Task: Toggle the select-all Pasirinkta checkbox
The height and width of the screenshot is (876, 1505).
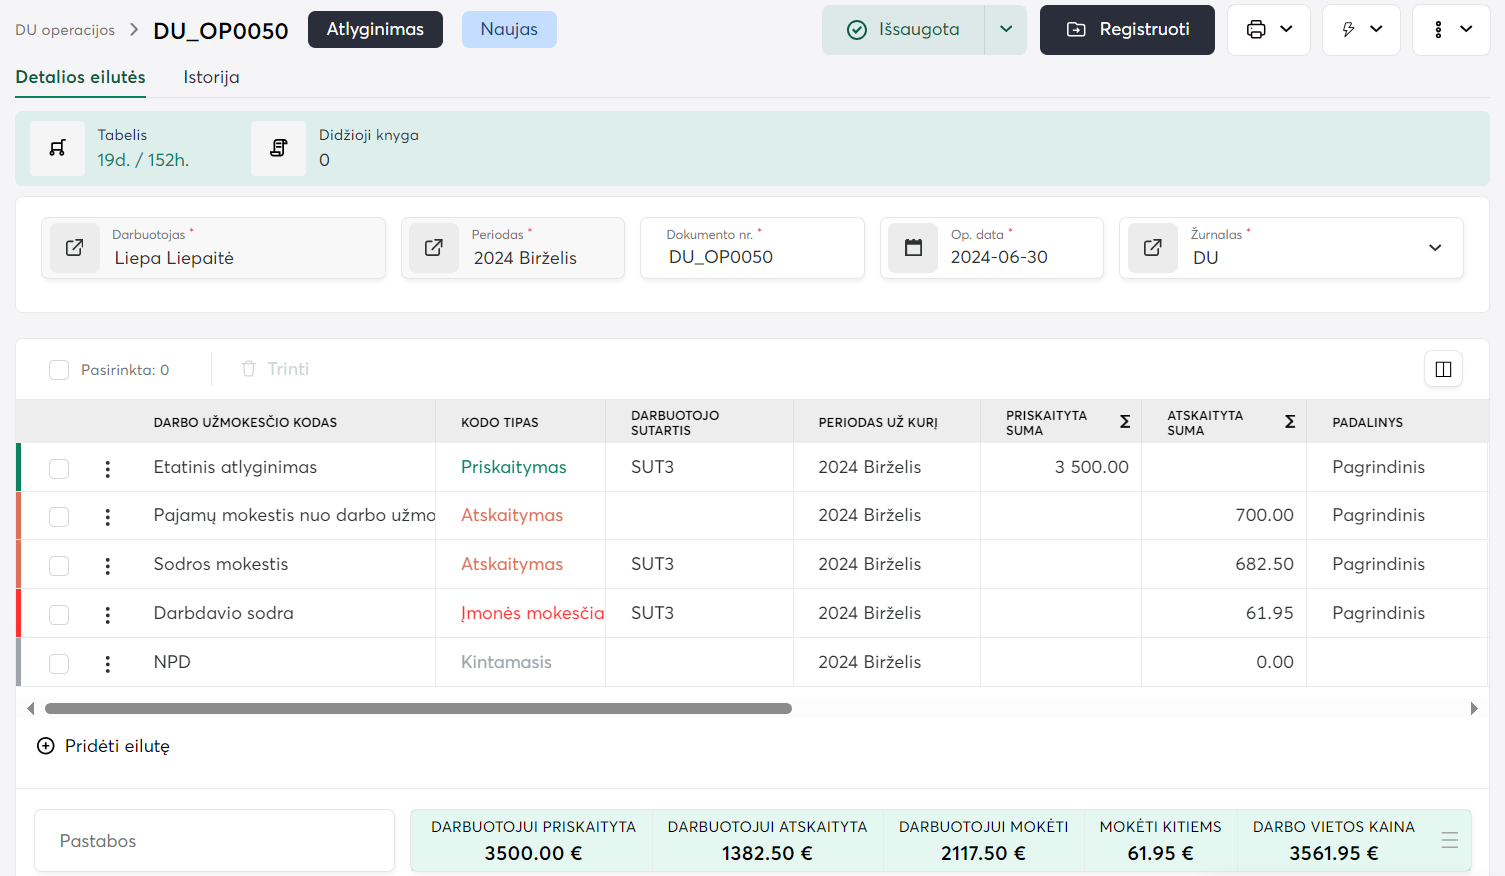Action: point(59,370)
